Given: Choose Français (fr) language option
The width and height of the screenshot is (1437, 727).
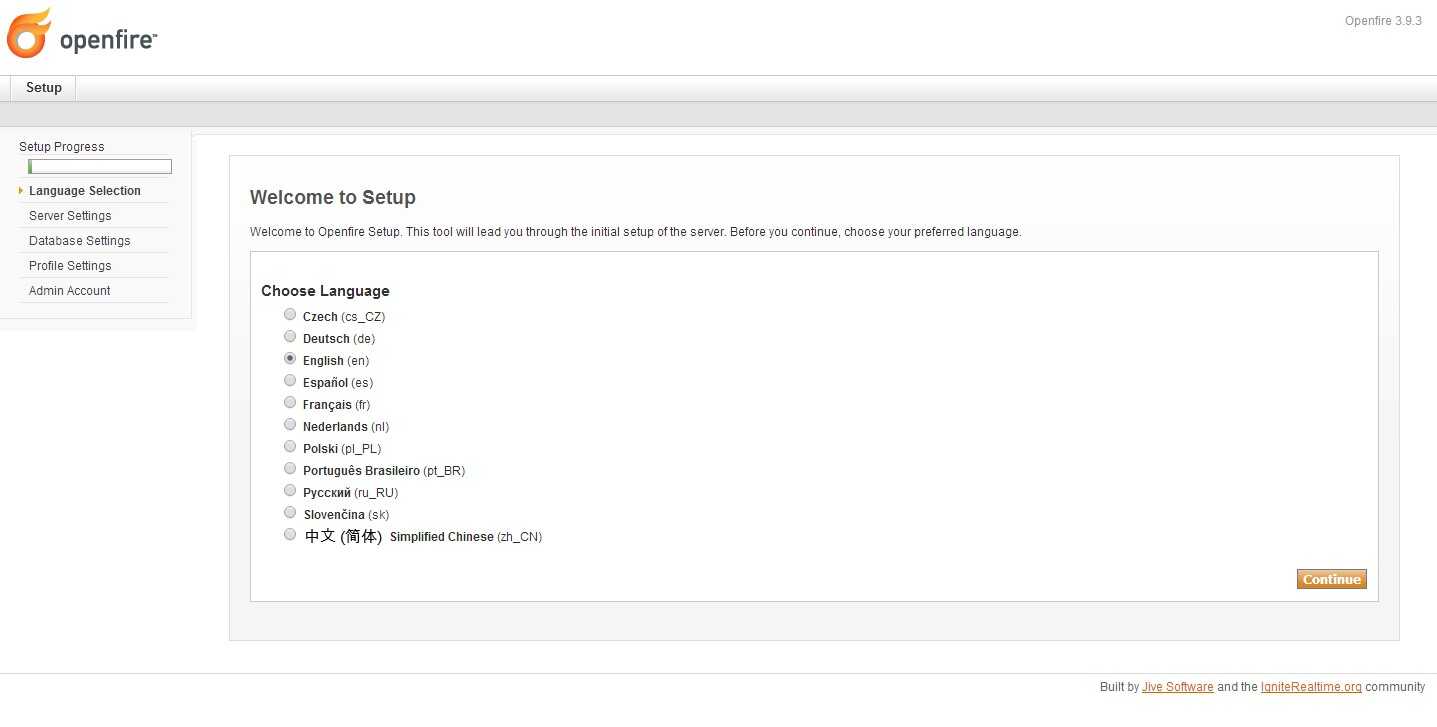Looking at the screenshot, I should click(290, 402).
